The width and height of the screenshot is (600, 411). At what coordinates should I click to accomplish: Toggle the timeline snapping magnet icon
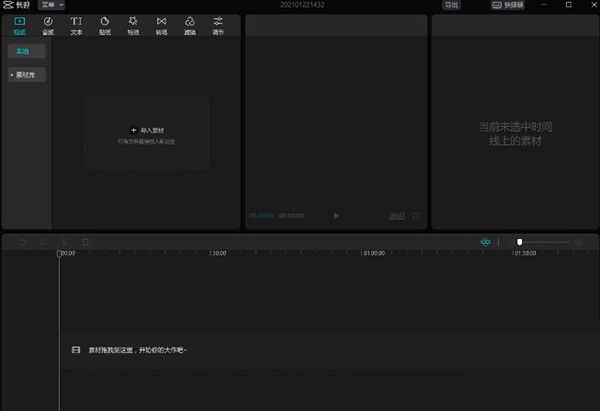coord(486,242)
